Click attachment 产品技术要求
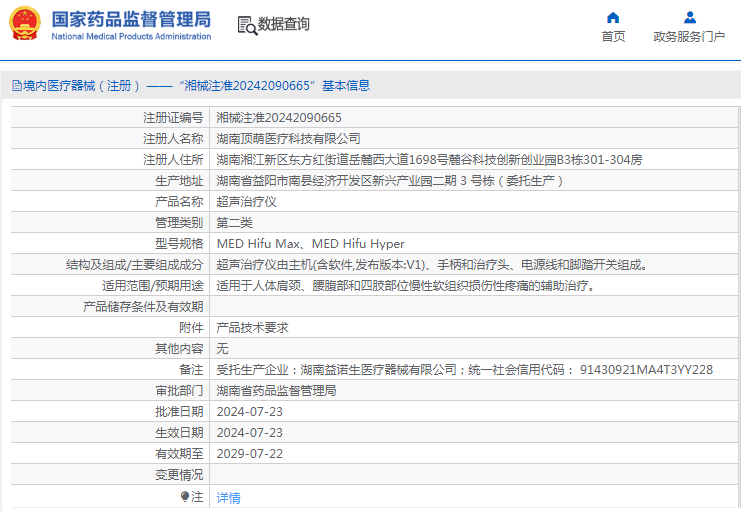 pos(252,328)
